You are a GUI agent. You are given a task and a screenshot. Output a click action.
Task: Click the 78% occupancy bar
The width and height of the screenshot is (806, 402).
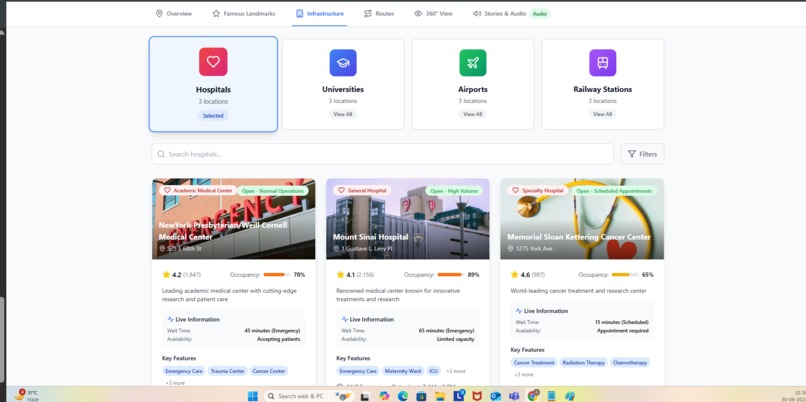[x=277, y=275]
